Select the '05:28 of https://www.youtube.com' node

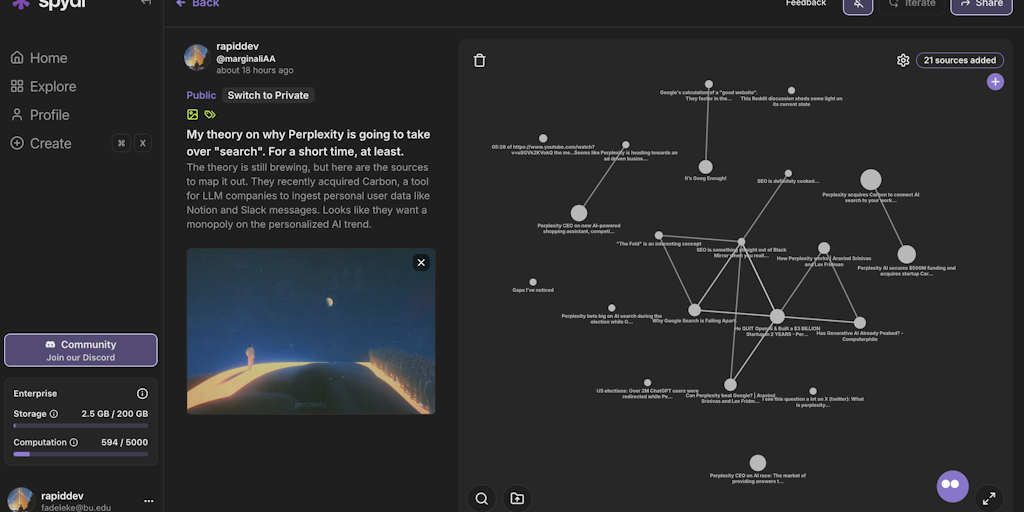click(543, 138)
